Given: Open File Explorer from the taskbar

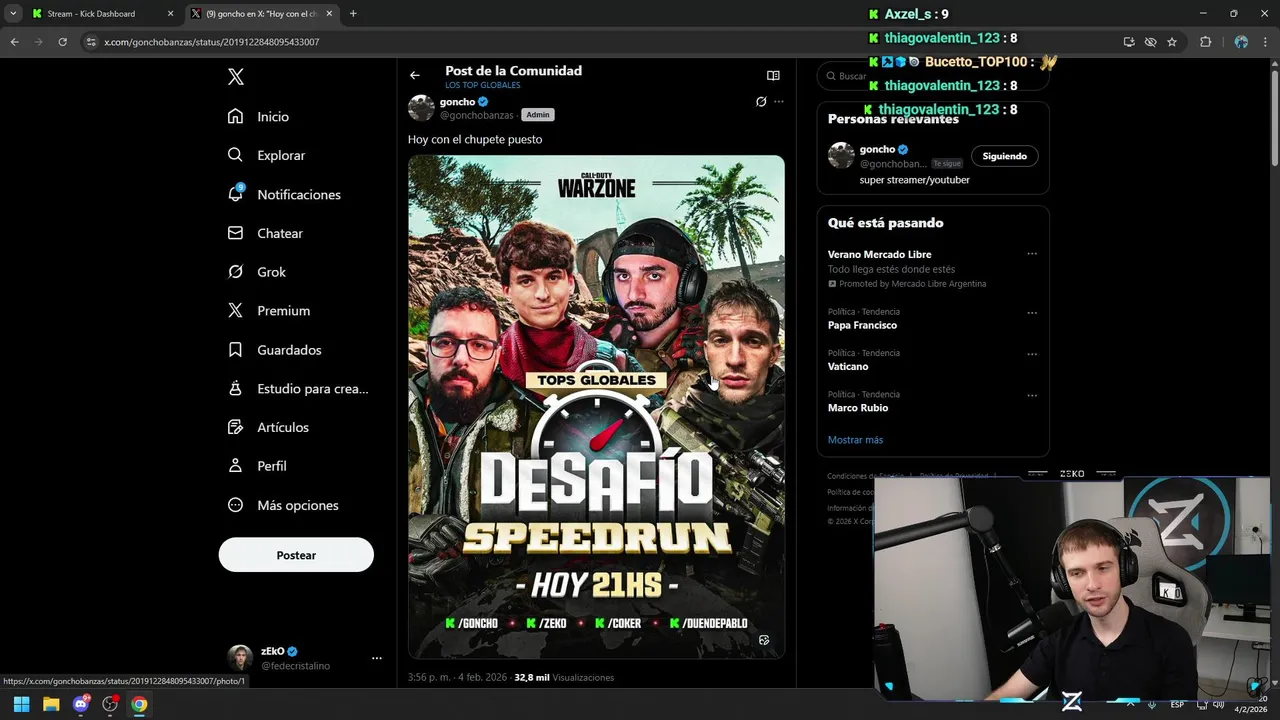Looking at the screenshot, I should point(51,704).
